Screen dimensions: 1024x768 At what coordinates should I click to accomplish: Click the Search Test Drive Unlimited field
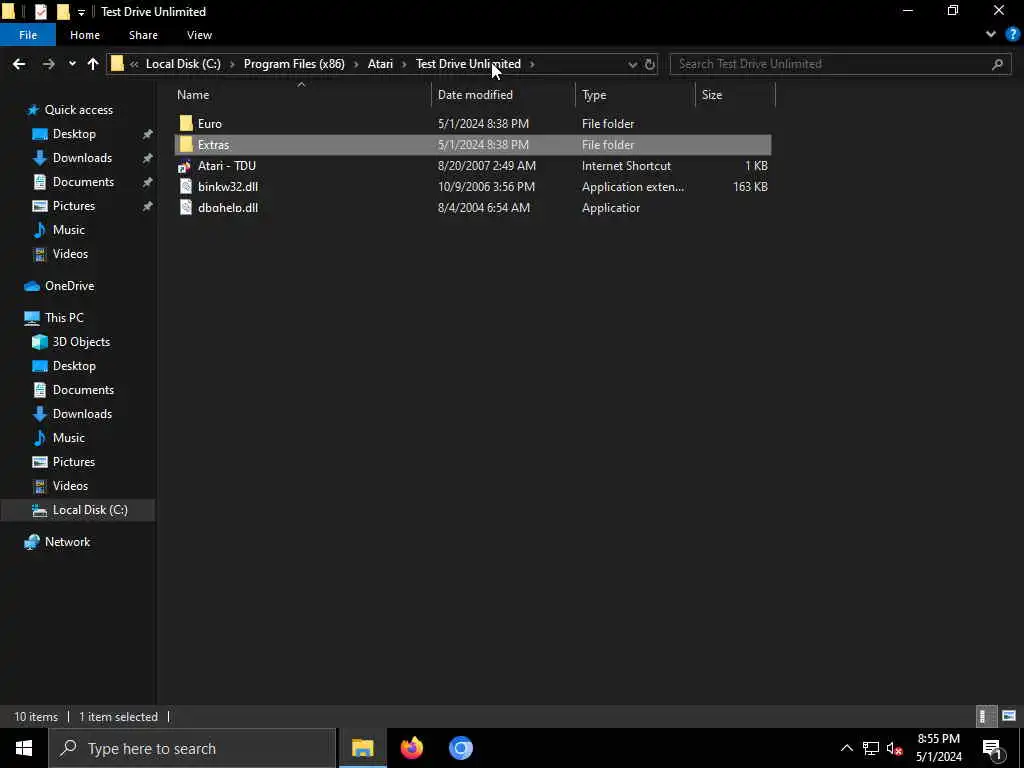click(840, 64)
